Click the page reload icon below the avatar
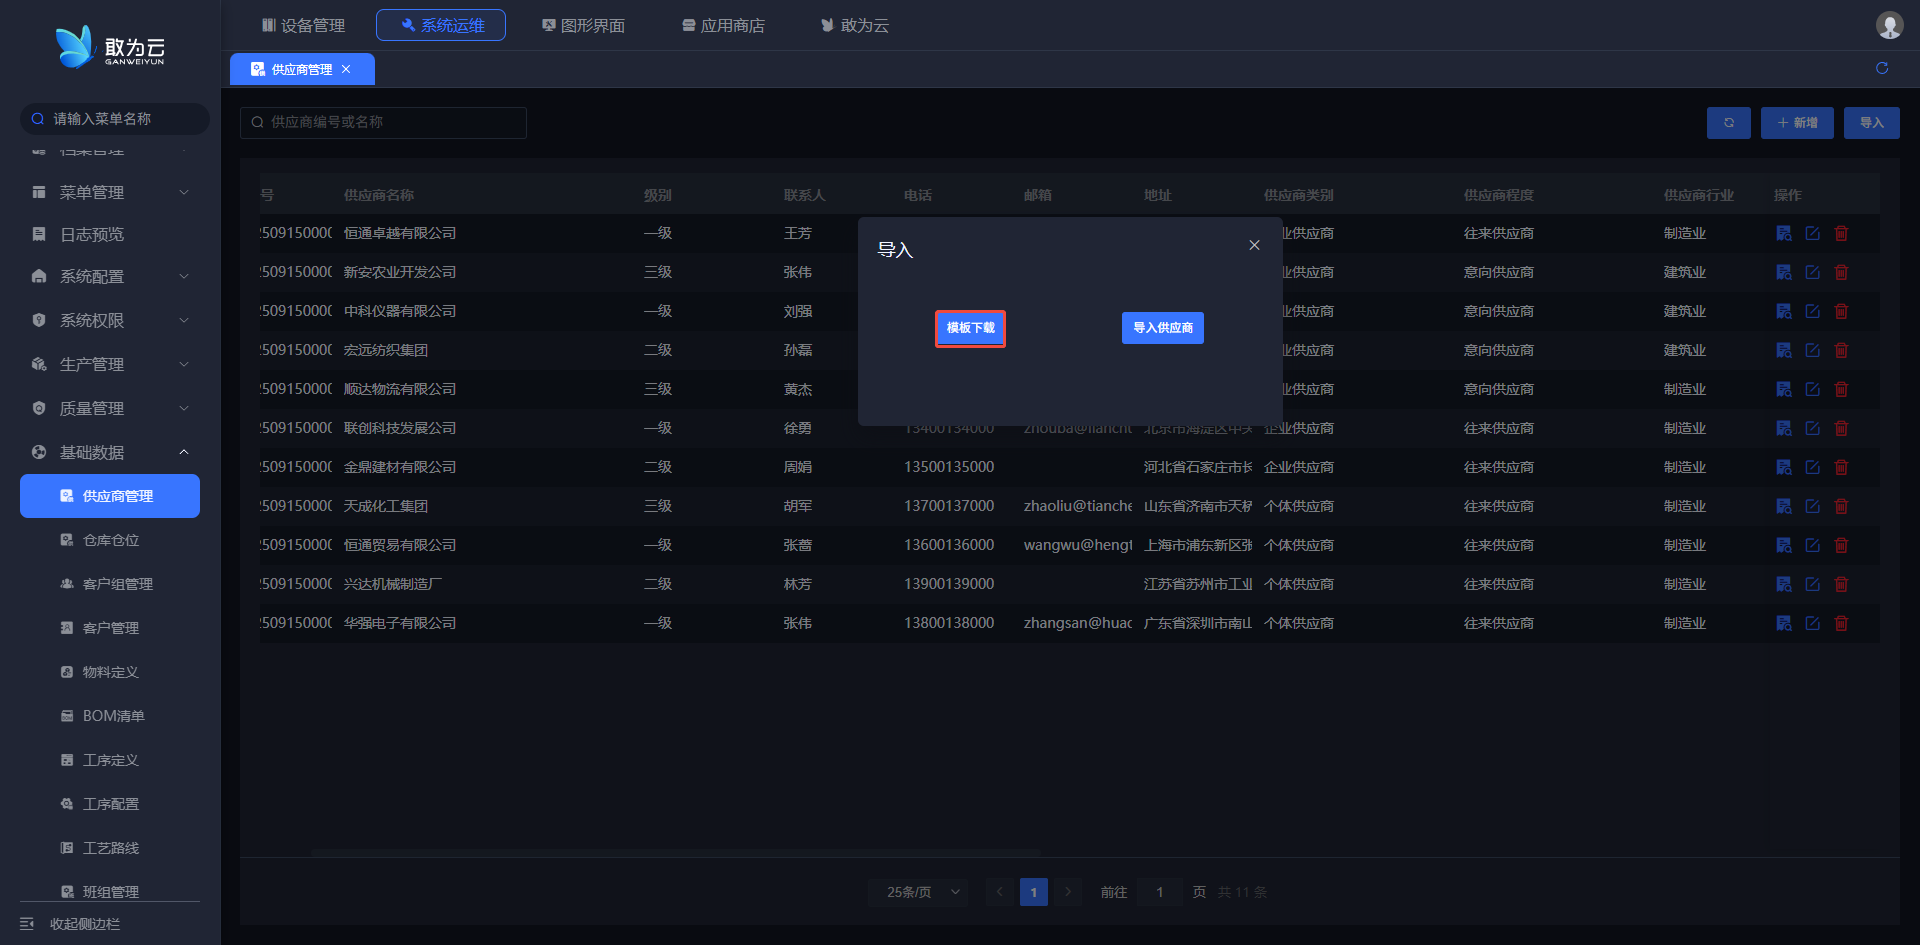 pyautogui.click(x=1882, y=68)
